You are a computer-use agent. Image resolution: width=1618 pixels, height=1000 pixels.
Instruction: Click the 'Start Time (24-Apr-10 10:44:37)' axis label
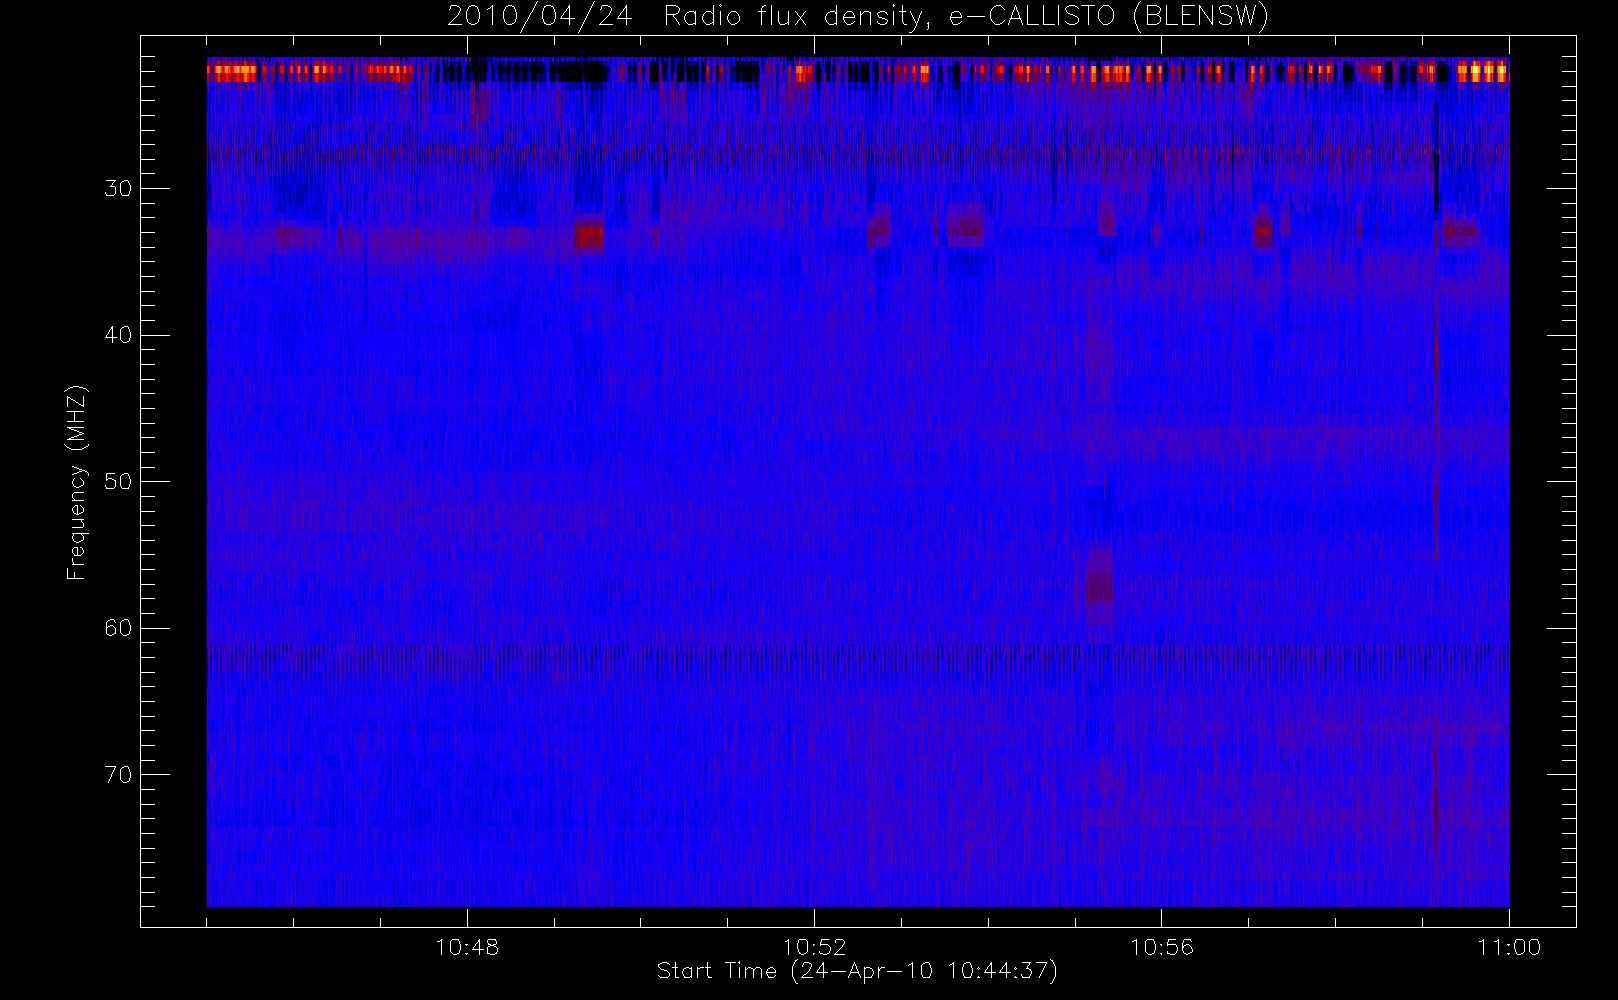click(x=857, y=971)
